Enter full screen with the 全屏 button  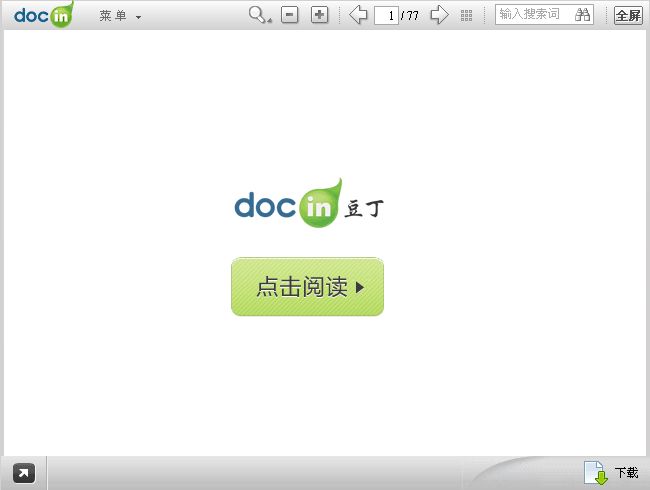628,15
